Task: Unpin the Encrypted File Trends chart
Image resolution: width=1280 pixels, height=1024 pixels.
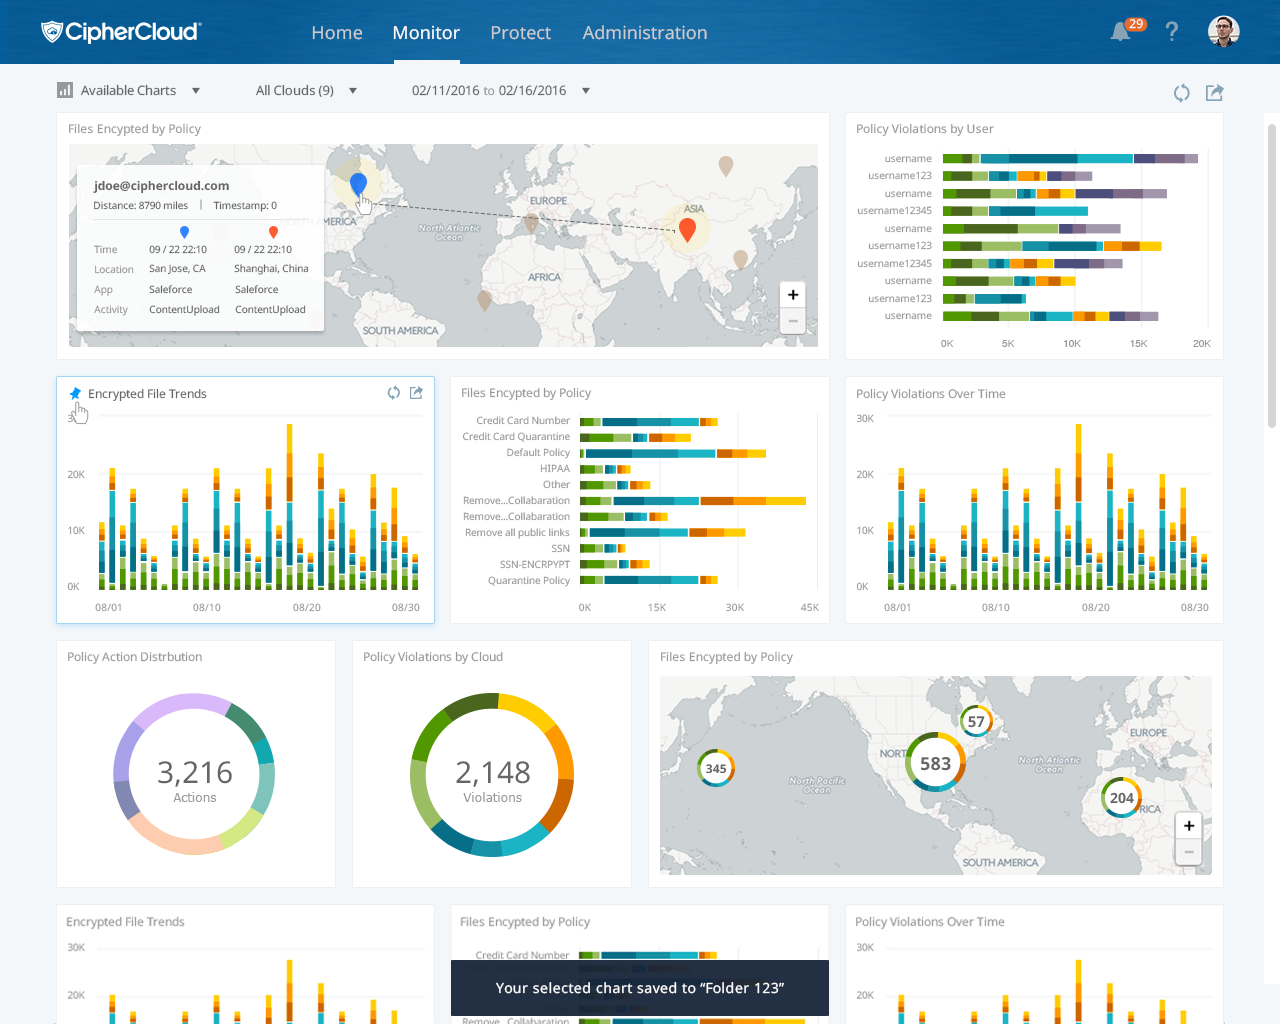Action: pyautogui.click(x=75, y=394)
